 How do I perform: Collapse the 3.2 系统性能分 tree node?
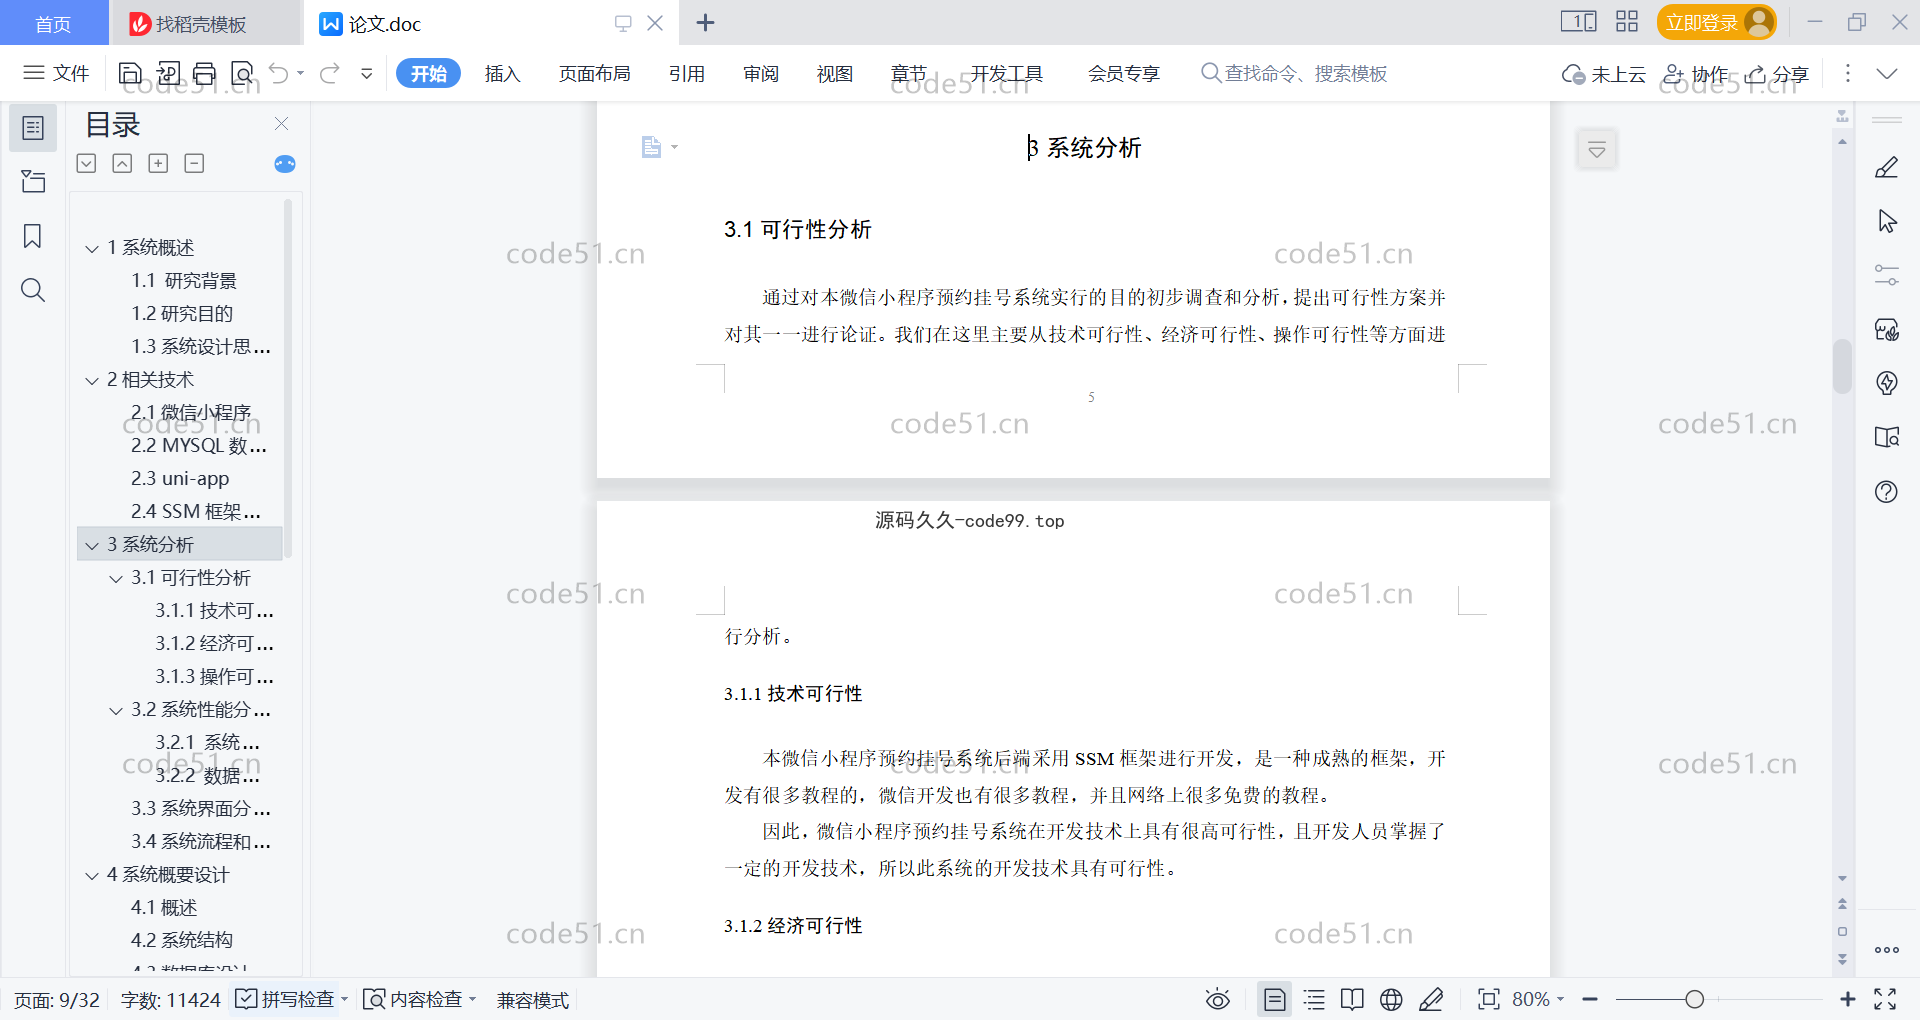(116, 711)
